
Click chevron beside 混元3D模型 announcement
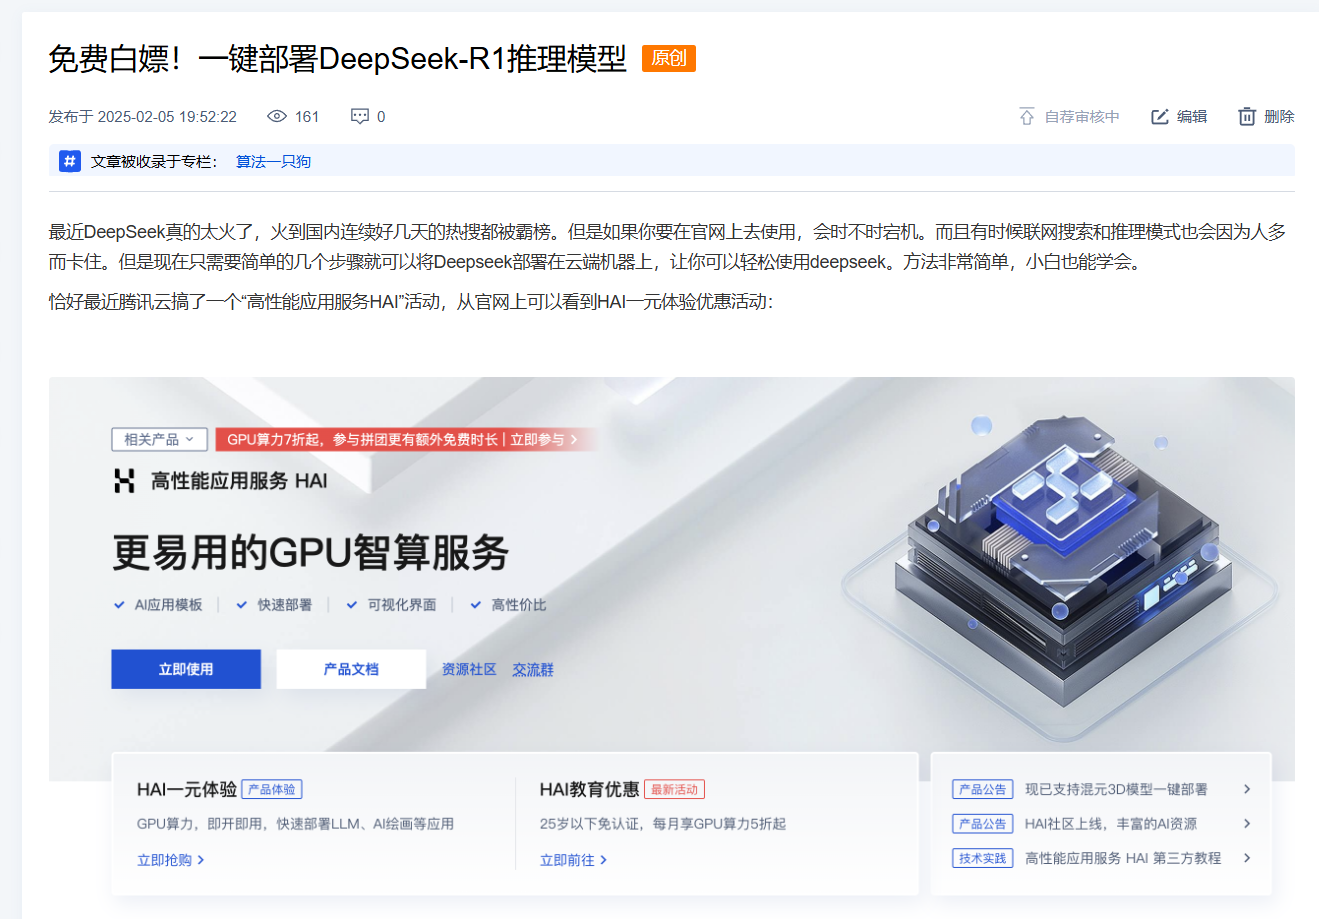pyautogui.click(x=1247, y=789)
